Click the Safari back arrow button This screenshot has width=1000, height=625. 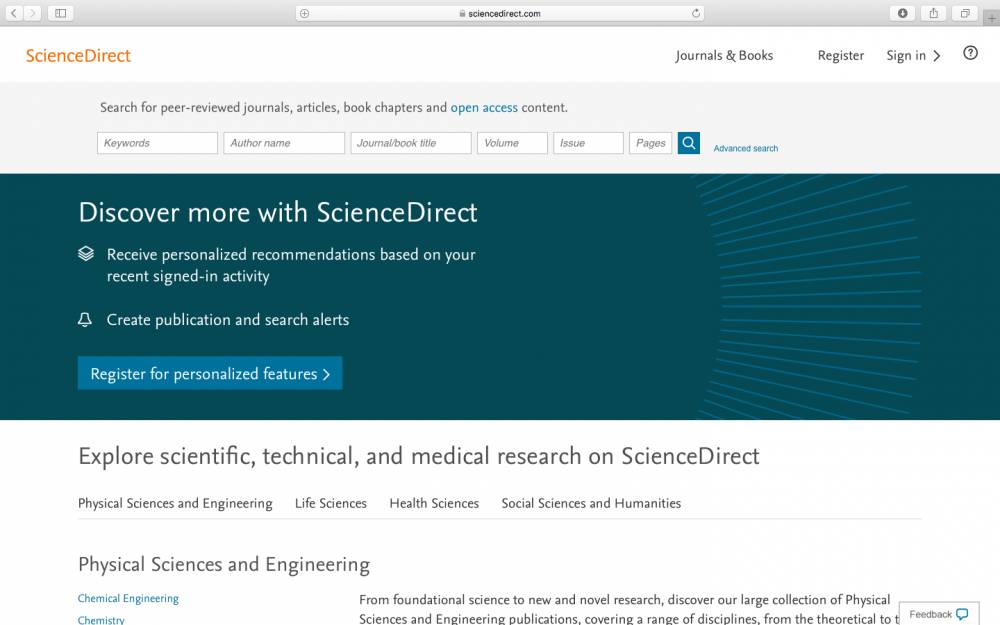(x=13, y=13)
